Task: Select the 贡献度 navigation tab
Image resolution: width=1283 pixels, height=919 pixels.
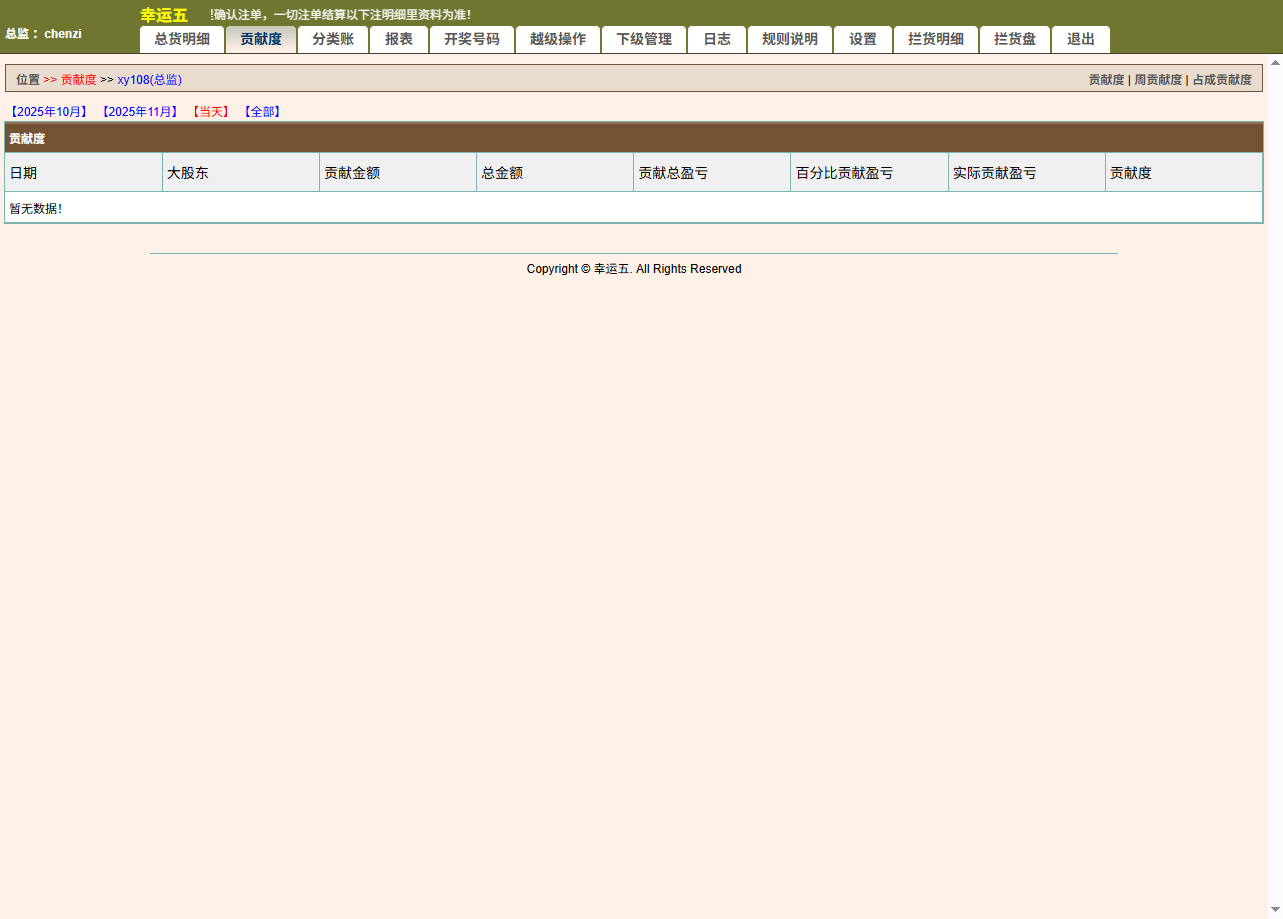Action: click(261, 40)
